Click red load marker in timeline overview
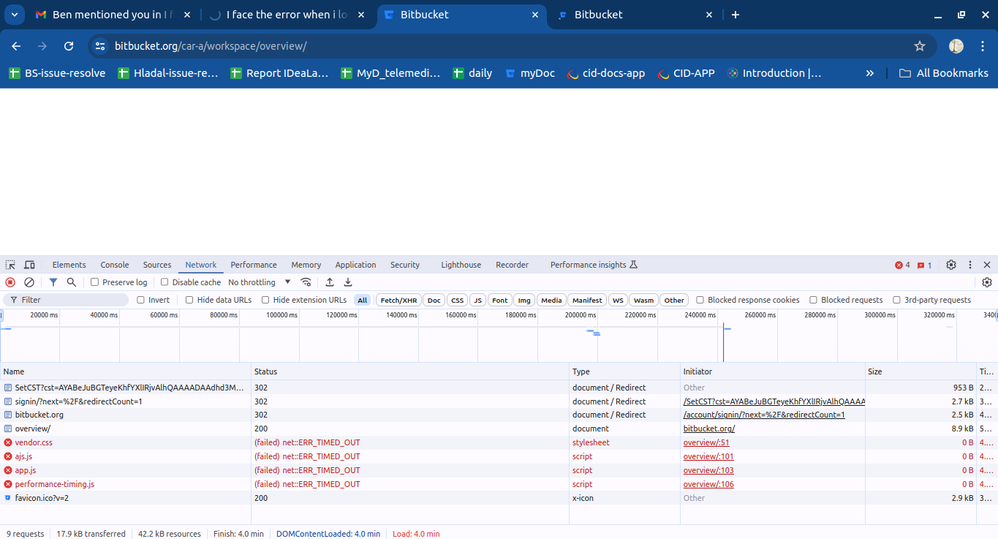Image resolution: width=998 pixels, height=539 pixels. click(x=723, y=342)
